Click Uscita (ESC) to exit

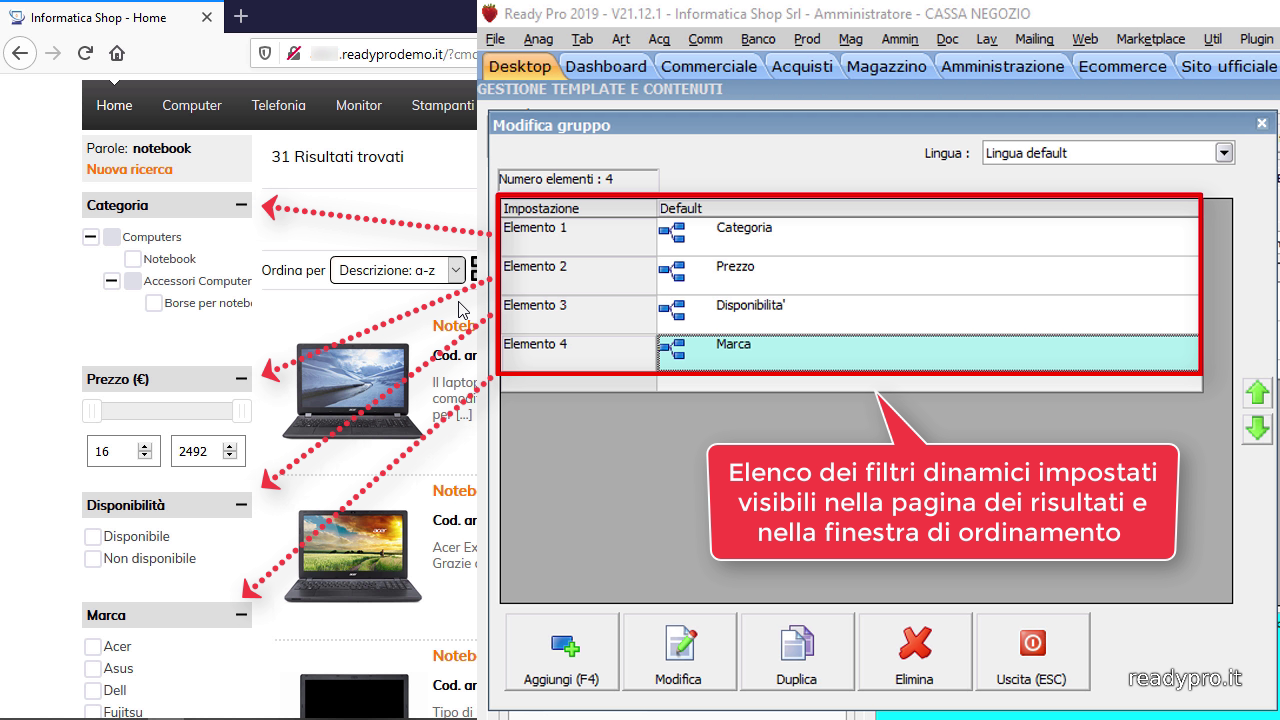1032,652
